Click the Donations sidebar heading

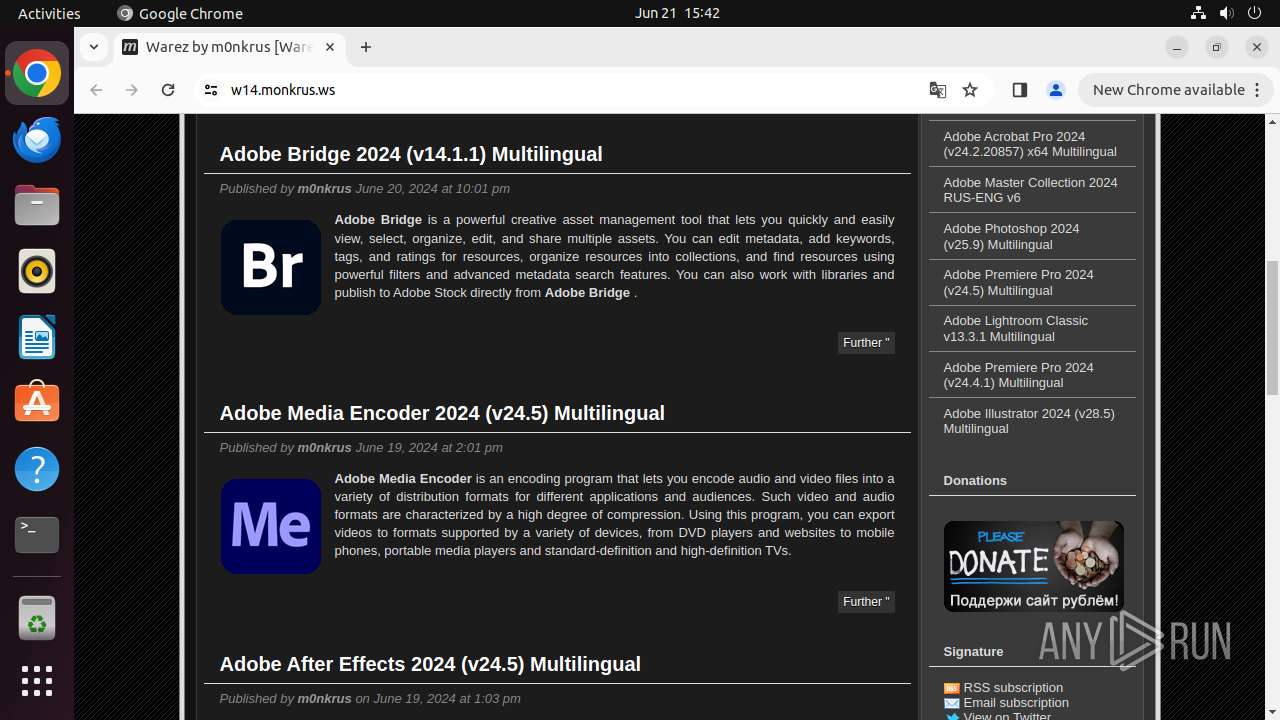975,481
